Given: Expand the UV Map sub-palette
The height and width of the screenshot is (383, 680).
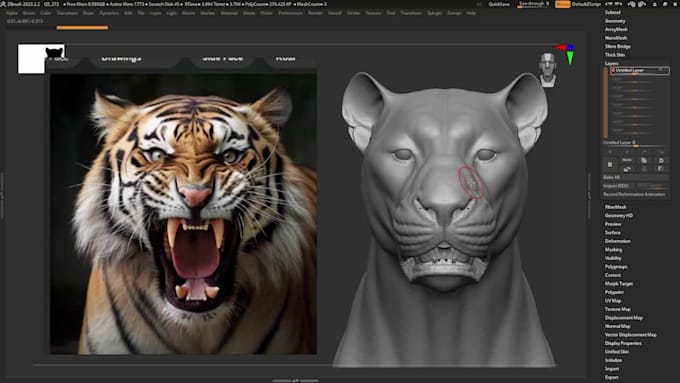Looking at the screenshot, I should pyautogui.click(x=613, y=301).
